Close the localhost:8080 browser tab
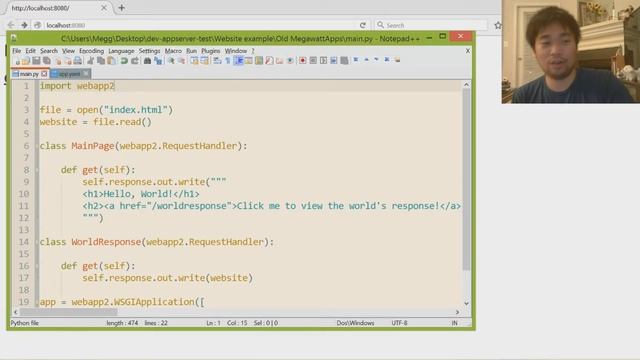 click(x=104, y=8)
